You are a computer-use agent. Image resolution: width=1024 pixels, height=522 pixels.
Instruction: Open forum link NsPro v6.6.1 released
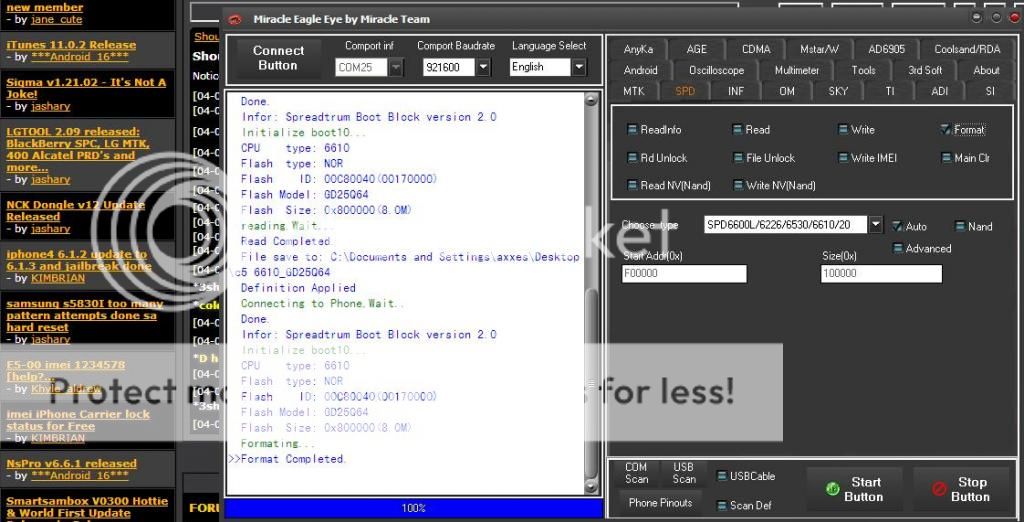coord(72,463)
